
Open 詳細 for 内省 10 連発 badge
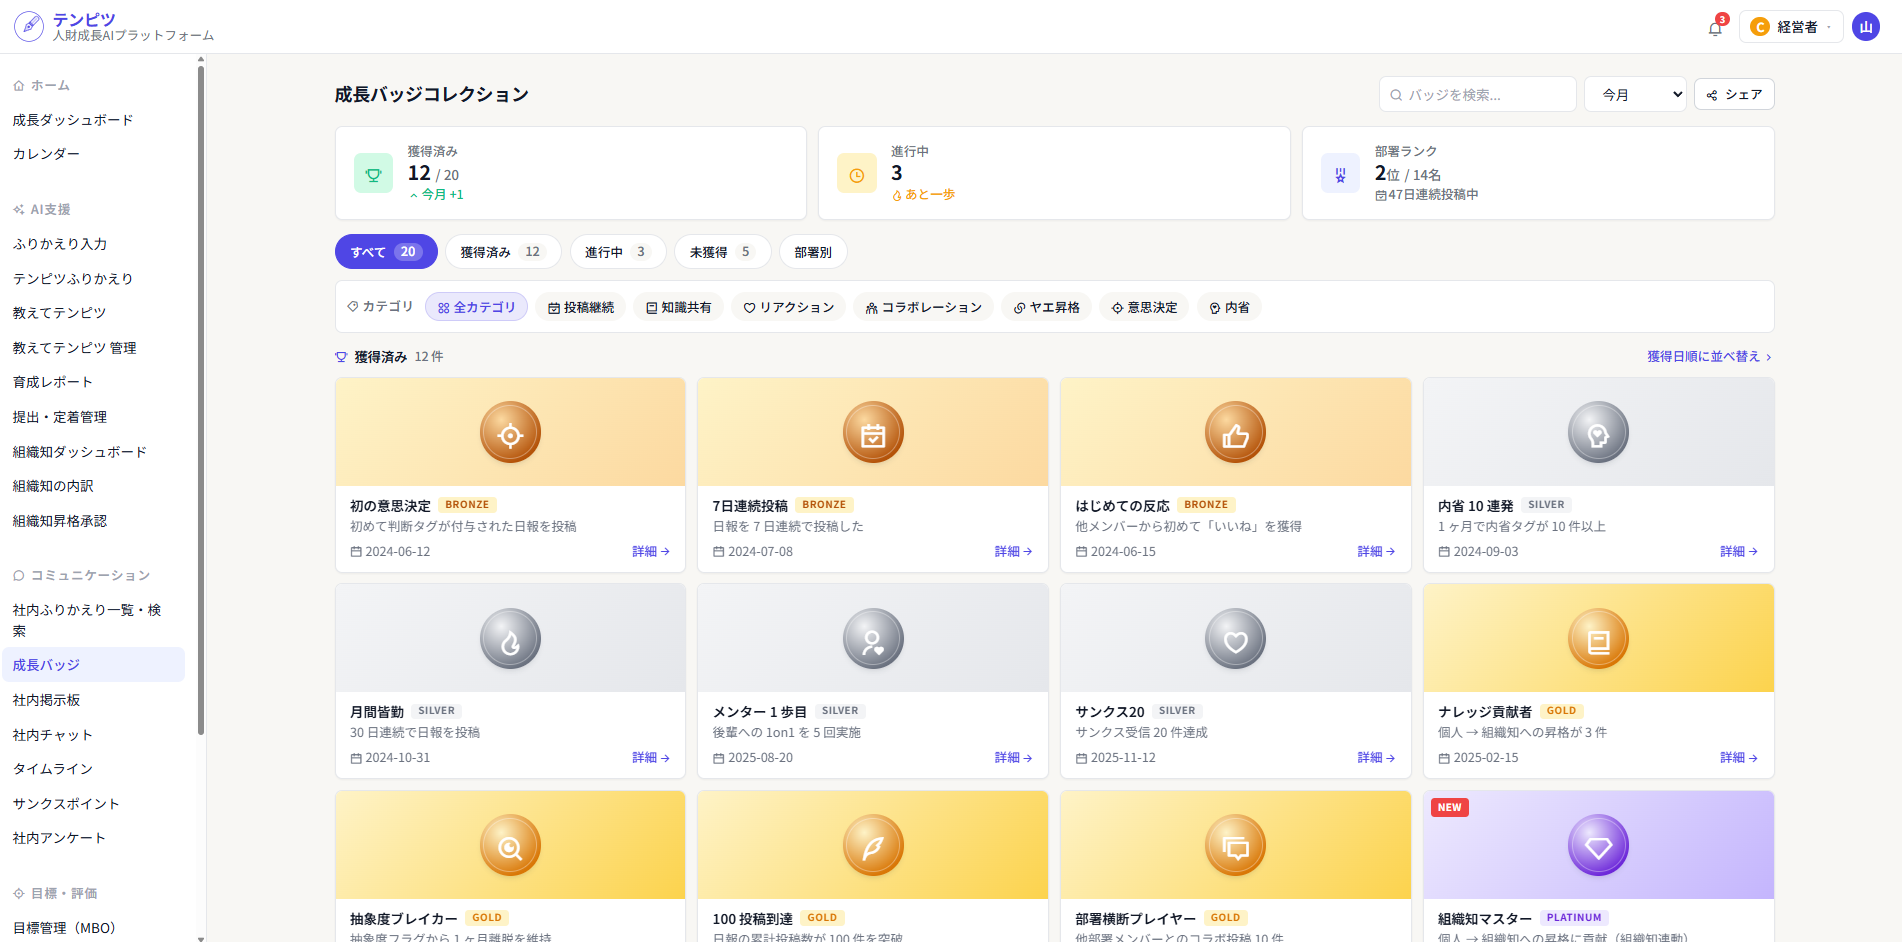(x=1739, y=551)
